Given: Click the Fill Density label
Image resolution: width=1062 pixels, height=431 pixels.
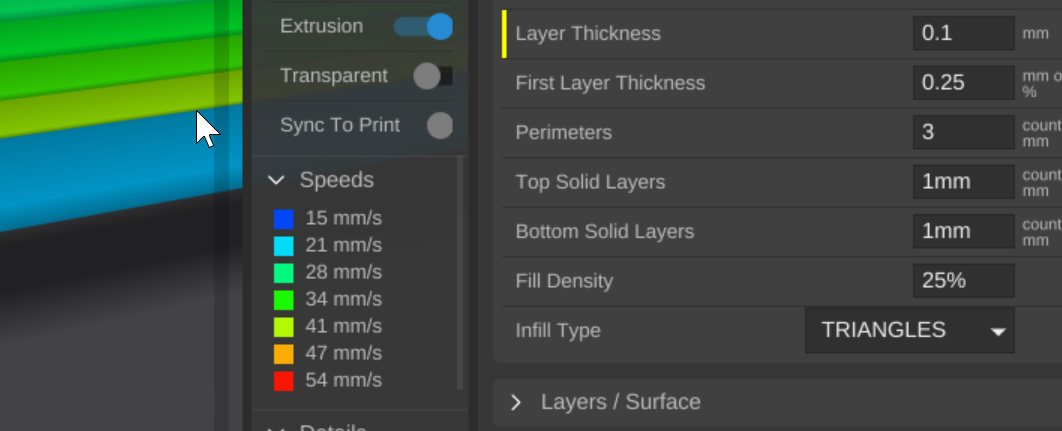Looking at the screenshot, I should click(x=564, y=281).
